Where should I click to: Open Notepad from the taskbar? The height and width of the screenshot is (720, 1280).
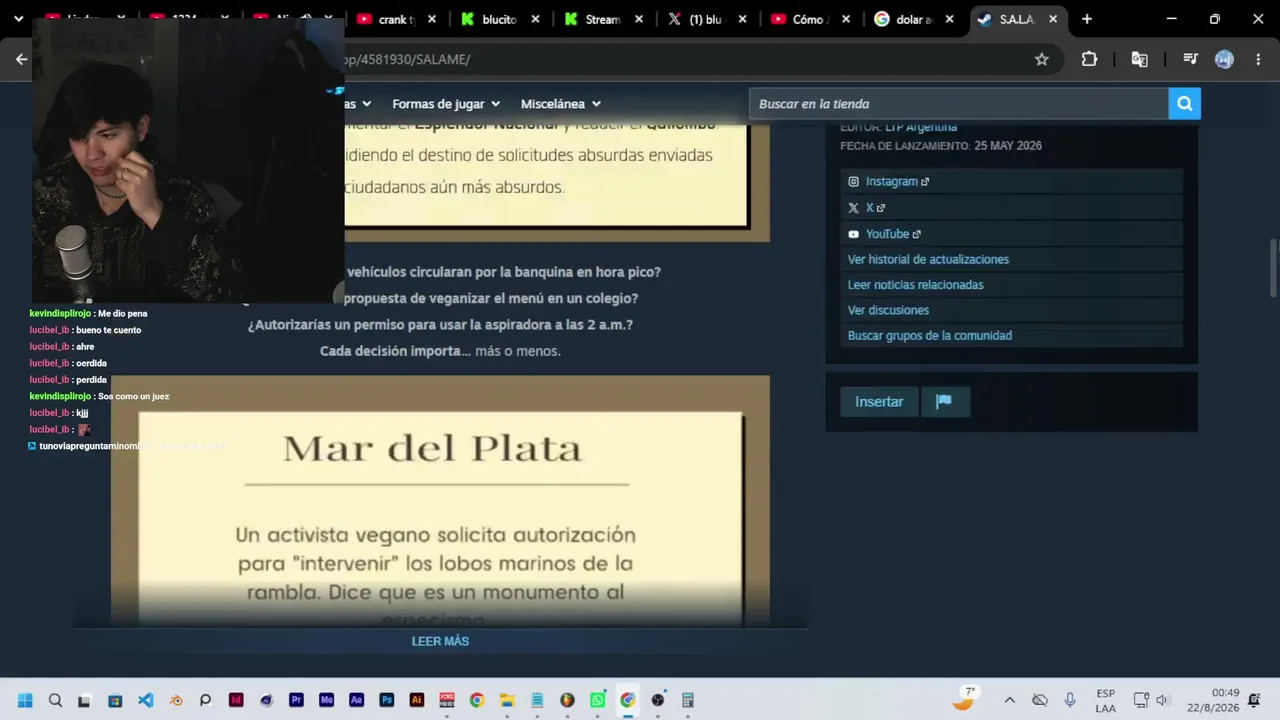[x=537, y=700]
